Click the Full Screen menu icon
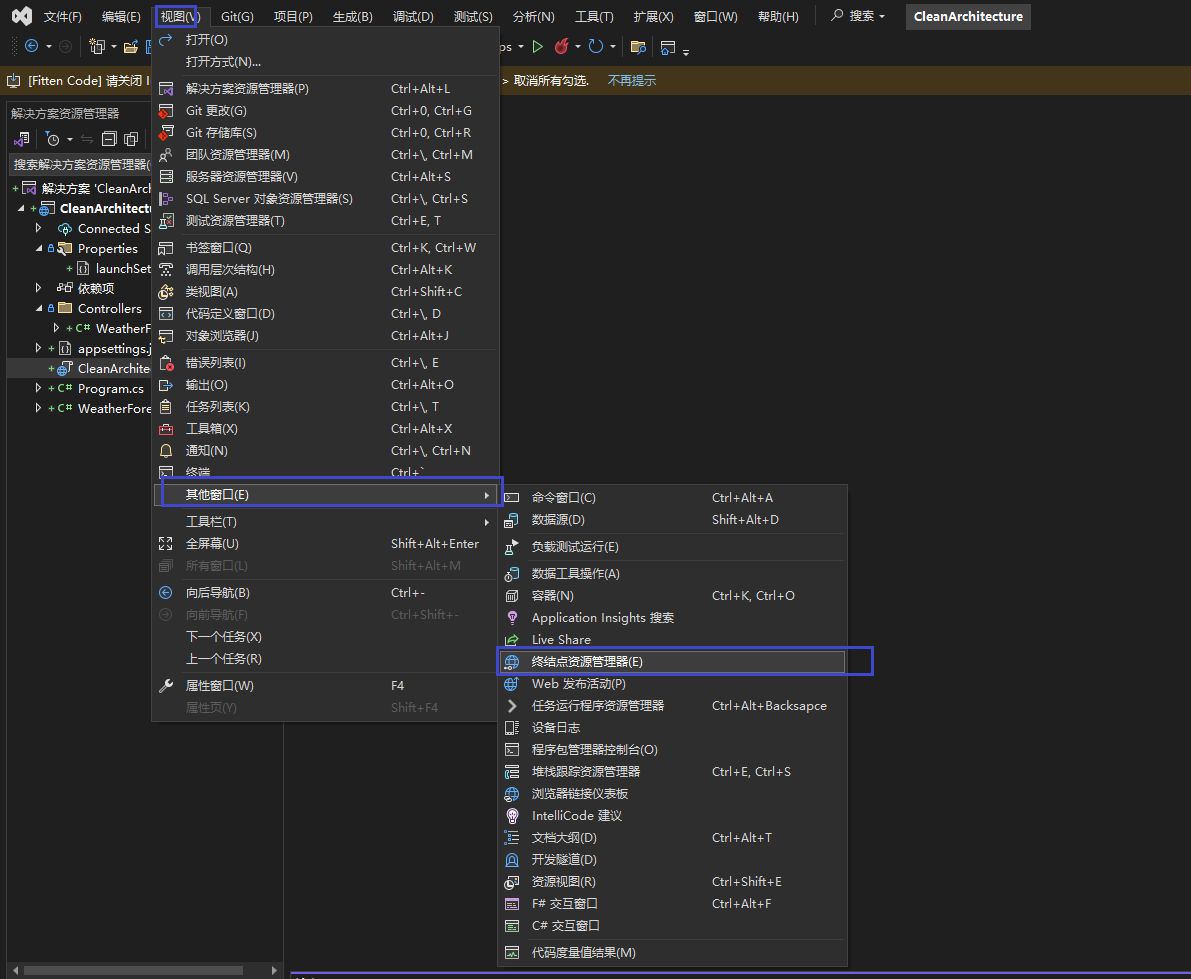This screenshot has height=979, width=1191. [166, 544]
